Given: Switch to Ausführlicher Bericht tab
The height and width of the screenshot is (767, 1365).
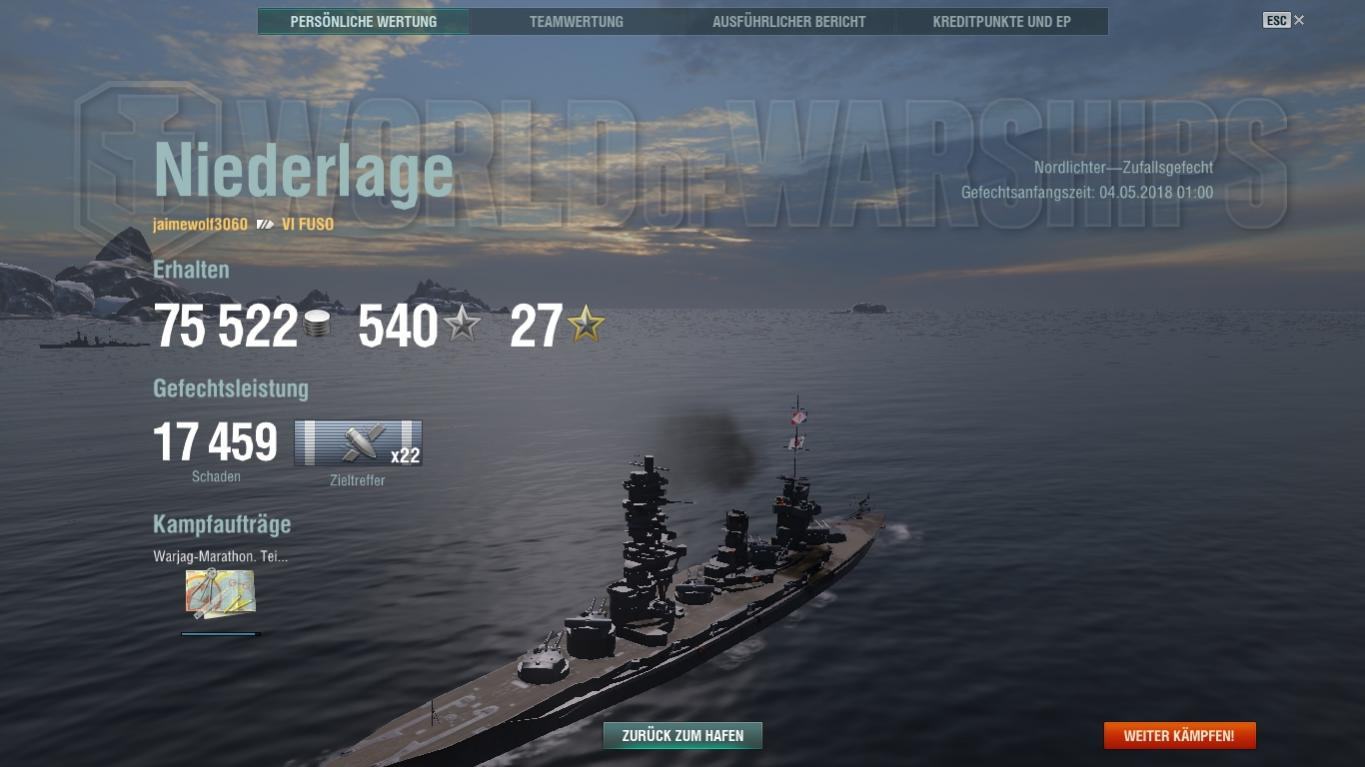Looking at the screenshot, I should (x=789, y=21).
